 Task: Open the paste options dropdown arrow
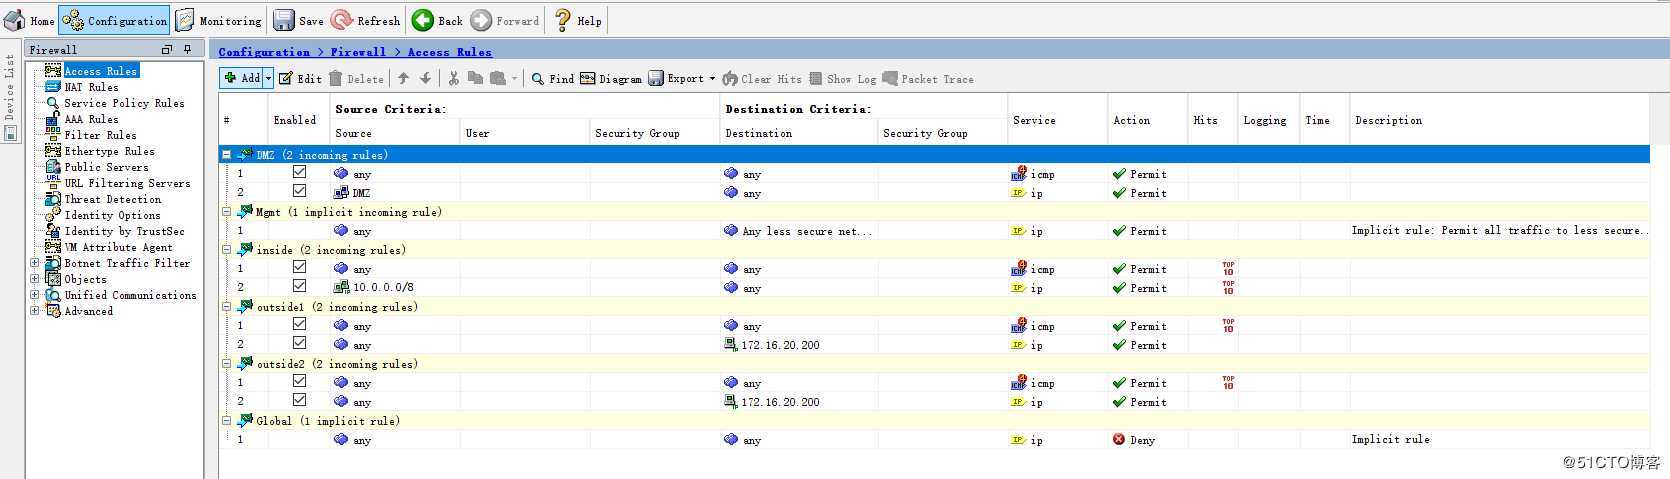click(x=514, y=78)
